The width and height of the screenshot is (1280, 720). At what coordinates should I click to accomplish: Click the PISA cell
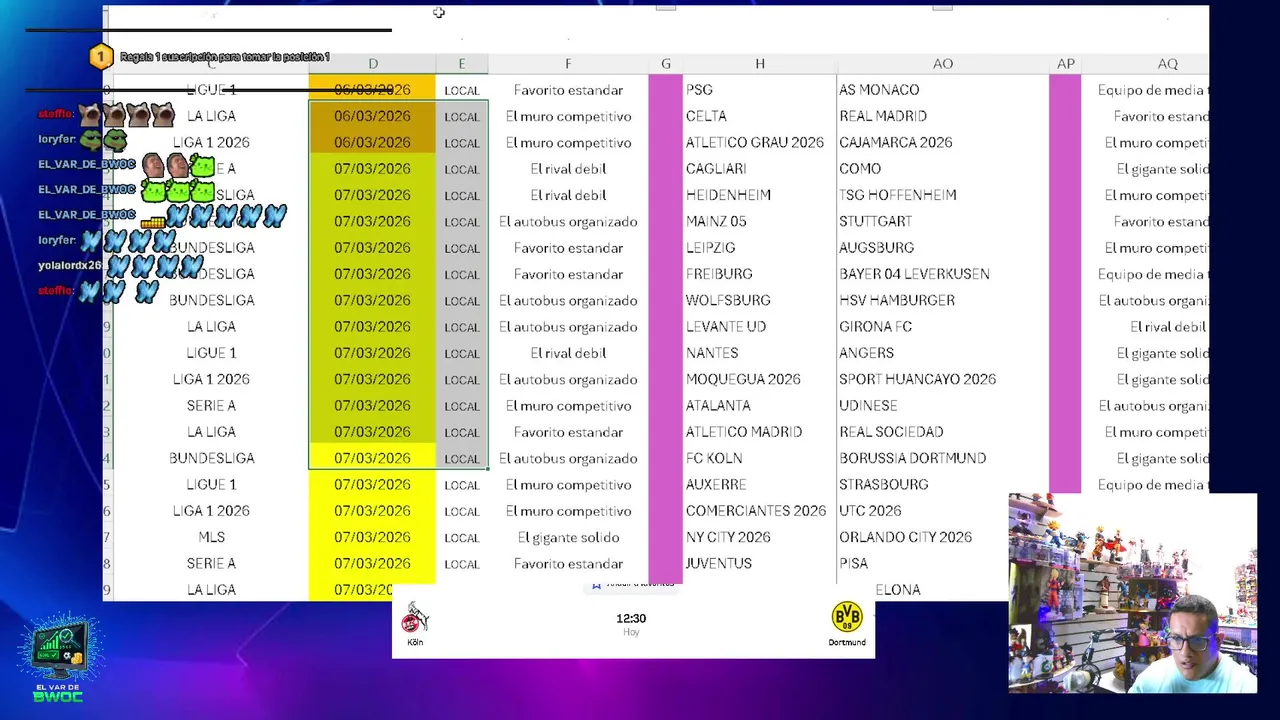[922, 564]
